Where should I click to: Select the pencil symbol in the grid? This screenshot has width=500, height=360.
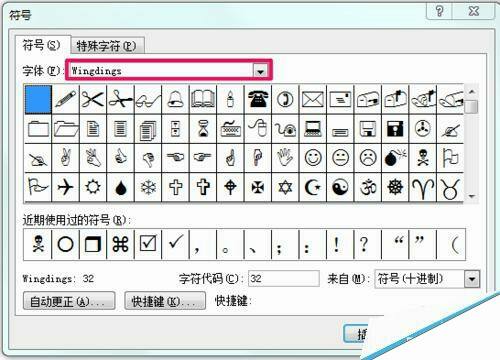(x=66, y=99)
